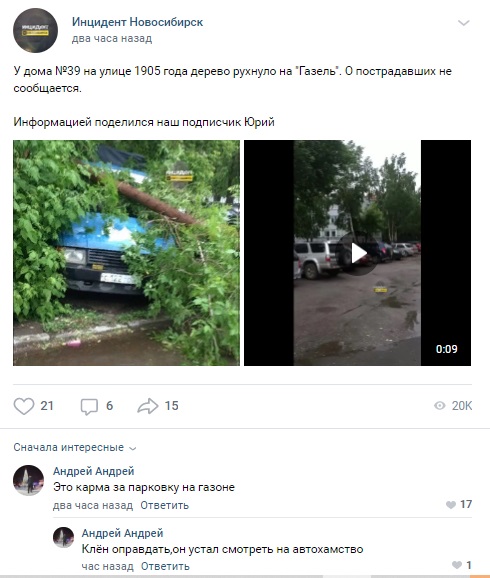The width and height of the screenshot is (490, 578).
Task: Click the post timestamp два часа назад
Action: pyautogui.click(x=112, y=38)
